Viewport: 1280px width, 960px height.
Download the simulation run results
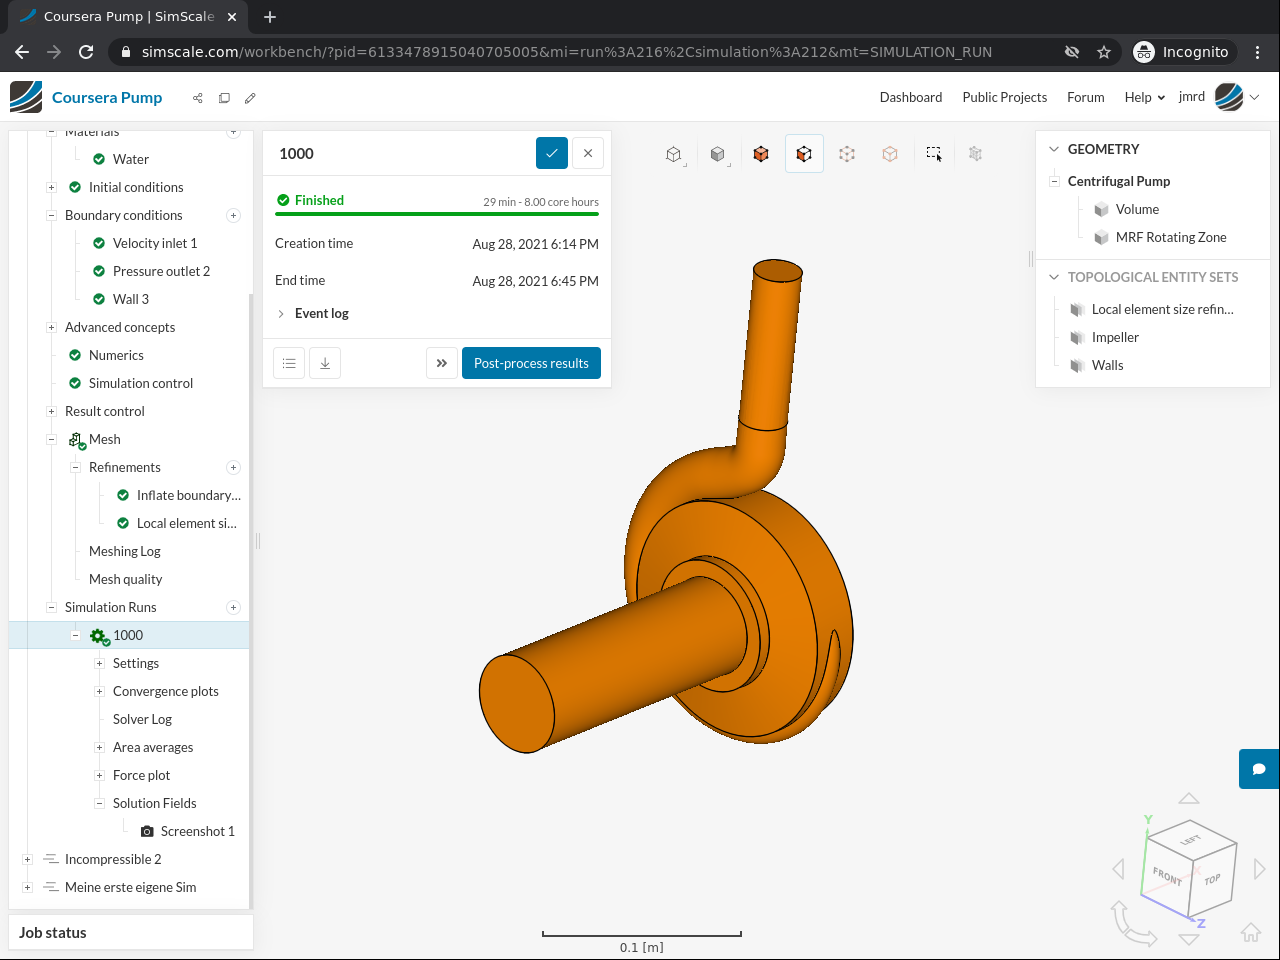point(325,363)
